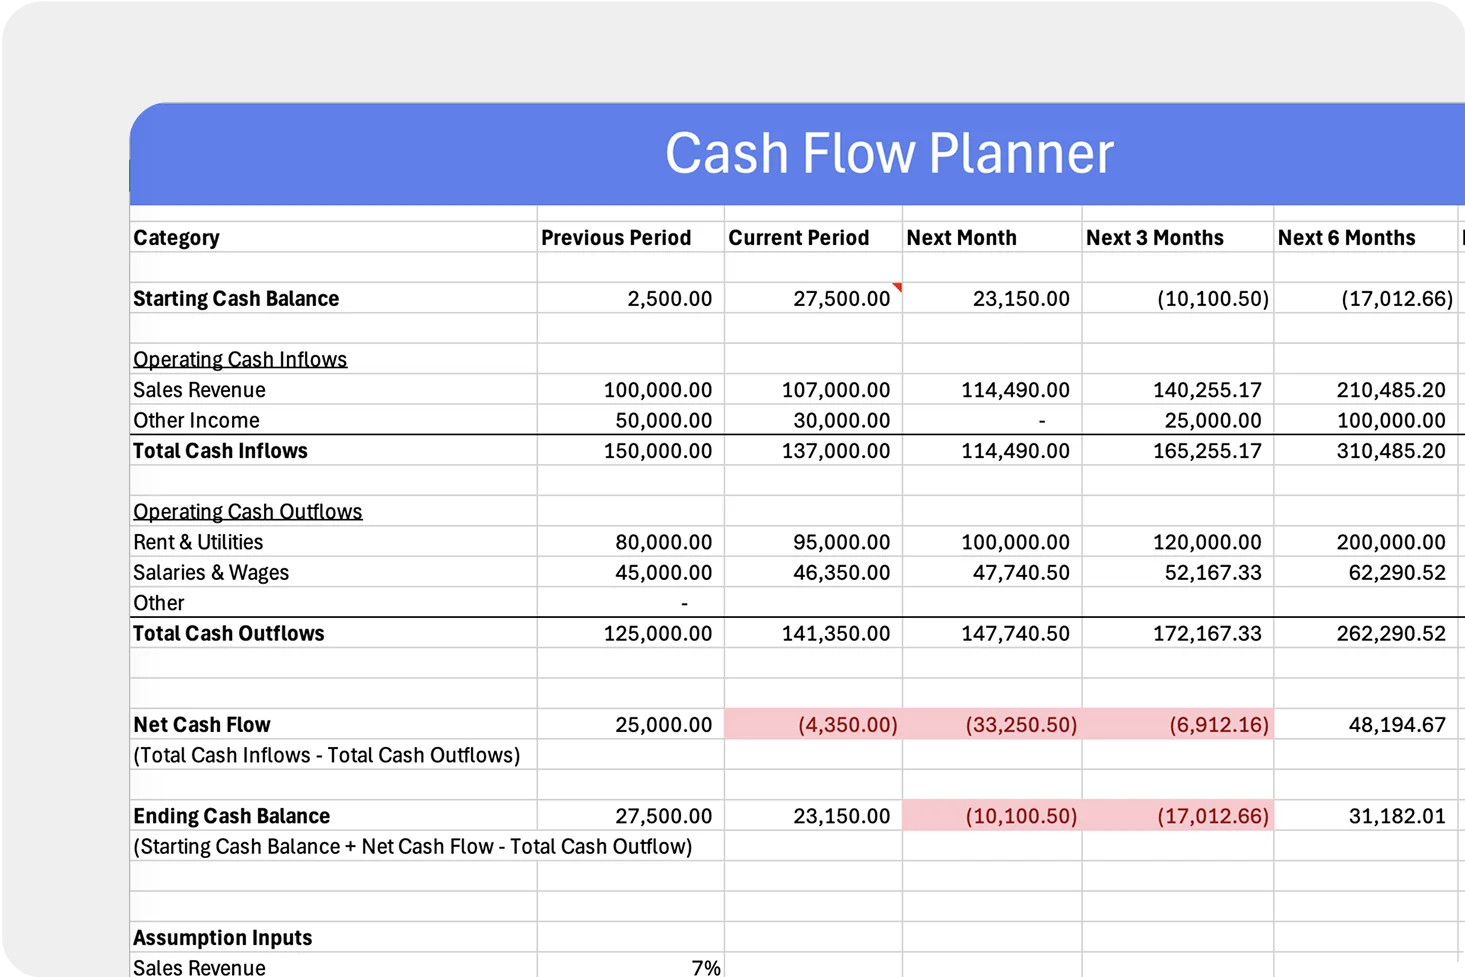
Task: Click the Rent & Utilities row label
Action: pos(198,542)
